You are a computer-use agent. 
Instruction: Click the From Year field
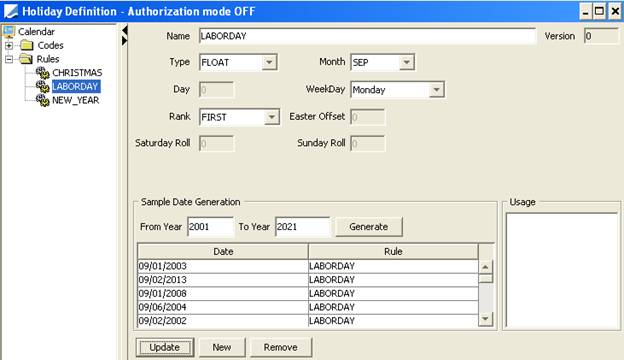tap(210, 227)
